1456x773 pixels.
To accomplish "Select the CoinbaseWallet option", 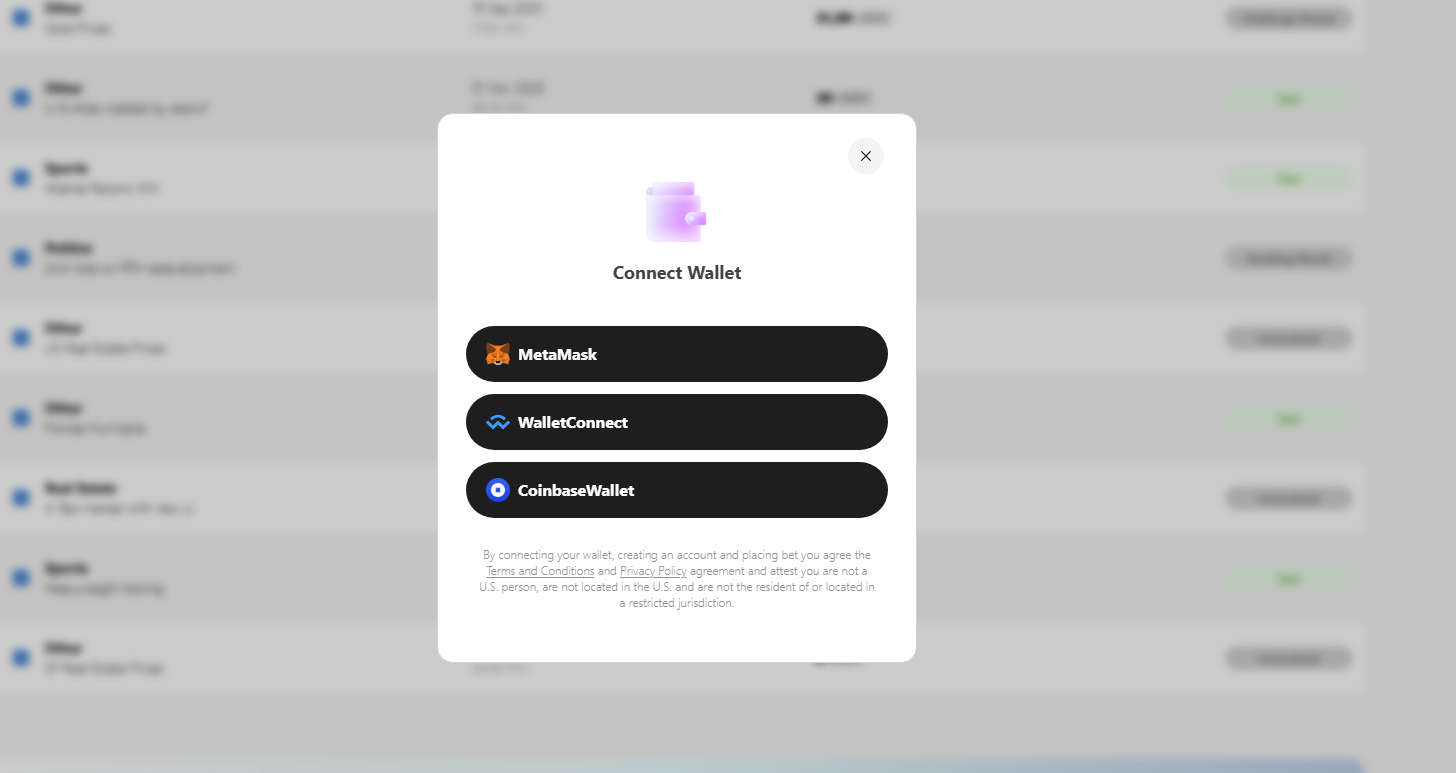I will pos(677,490).
